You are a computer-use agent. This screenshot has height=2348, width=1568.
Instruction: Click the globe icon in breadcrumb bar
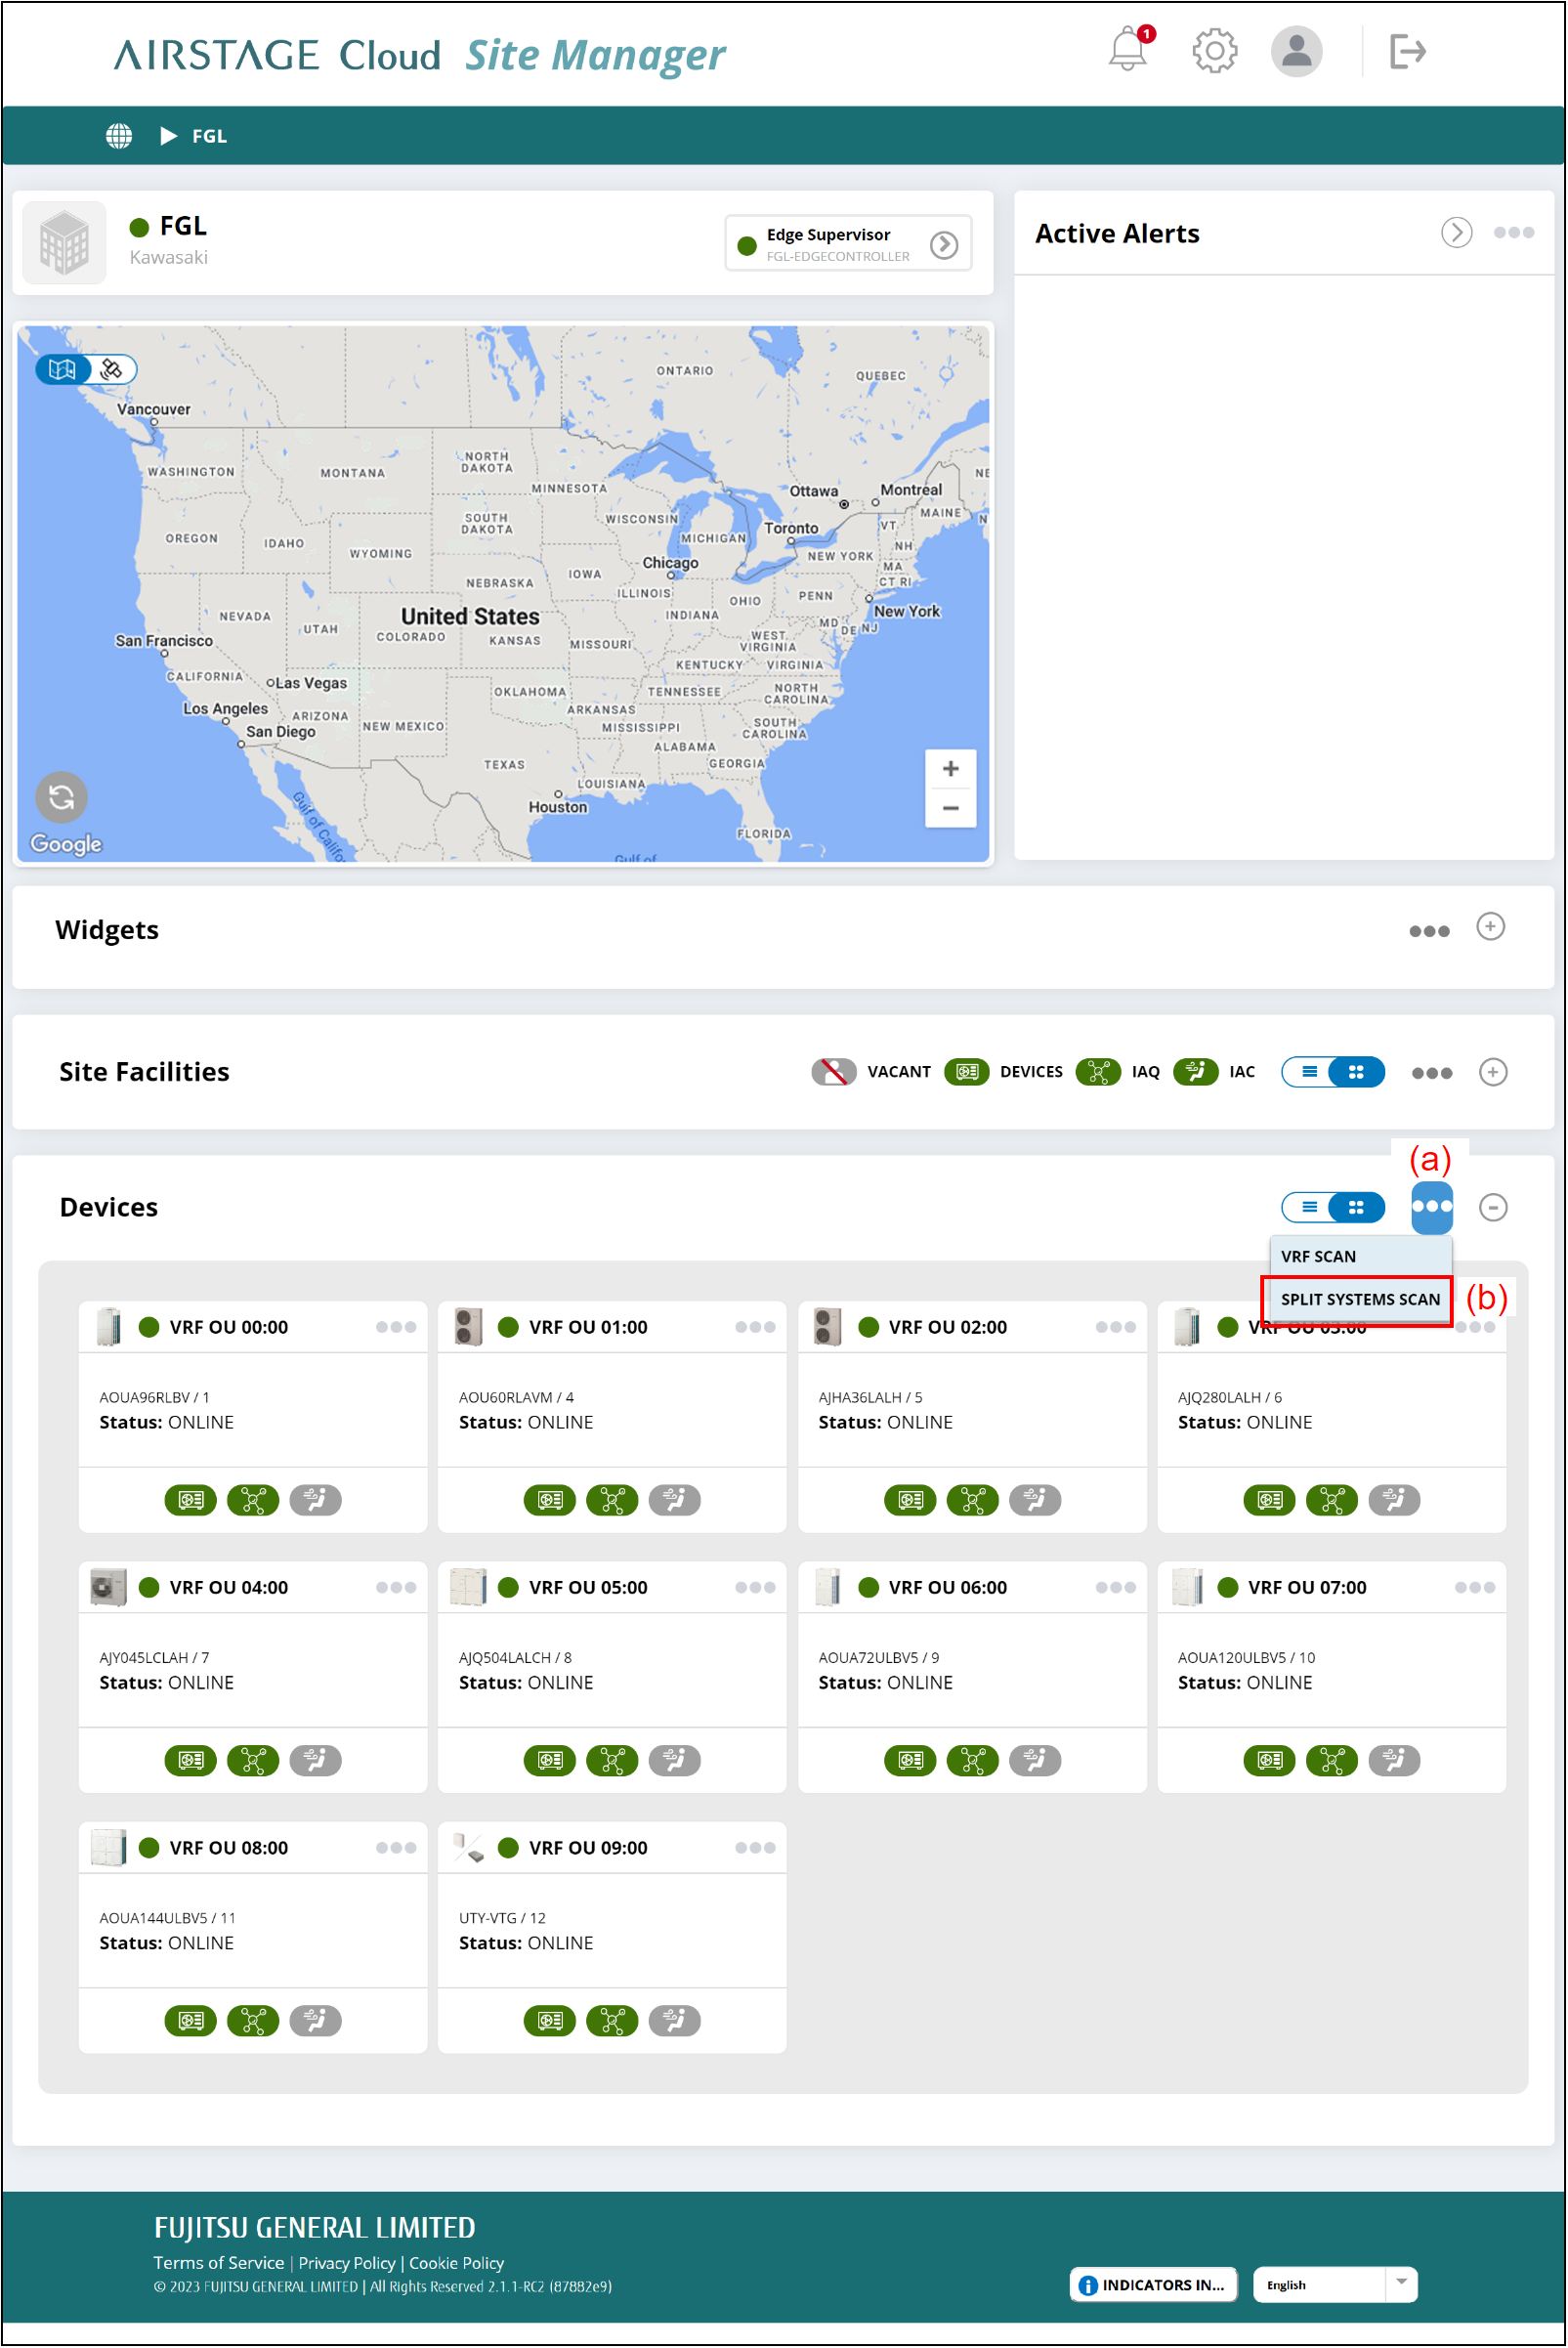coord(119,136)
